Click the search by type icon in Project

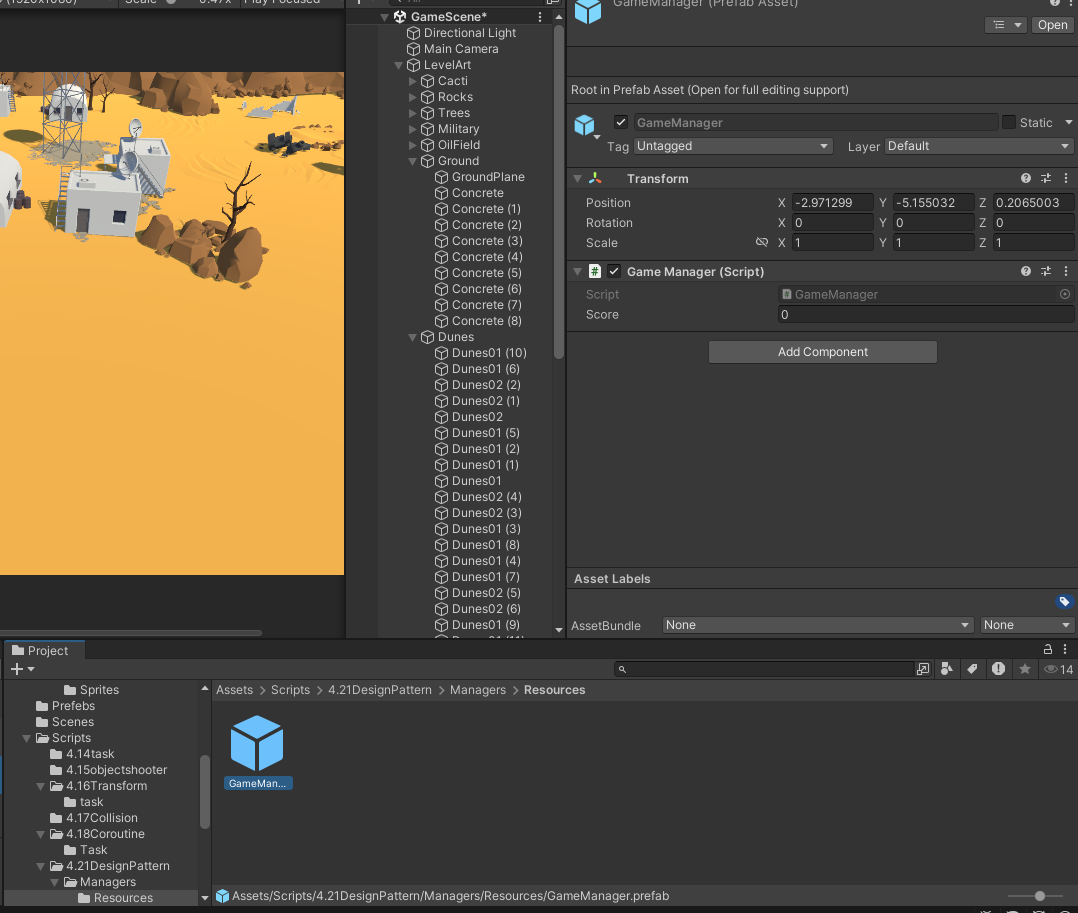(x=947, y=669)
